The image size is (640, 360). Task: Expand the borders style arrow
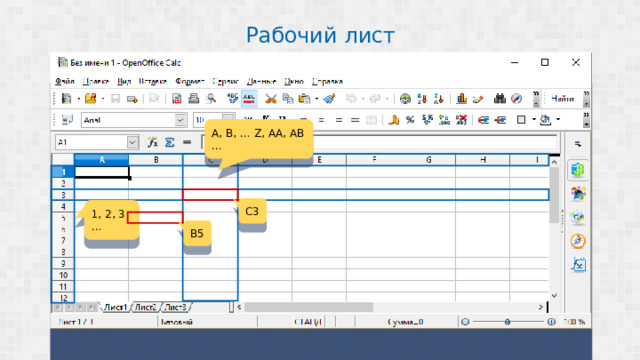[533, 120]
